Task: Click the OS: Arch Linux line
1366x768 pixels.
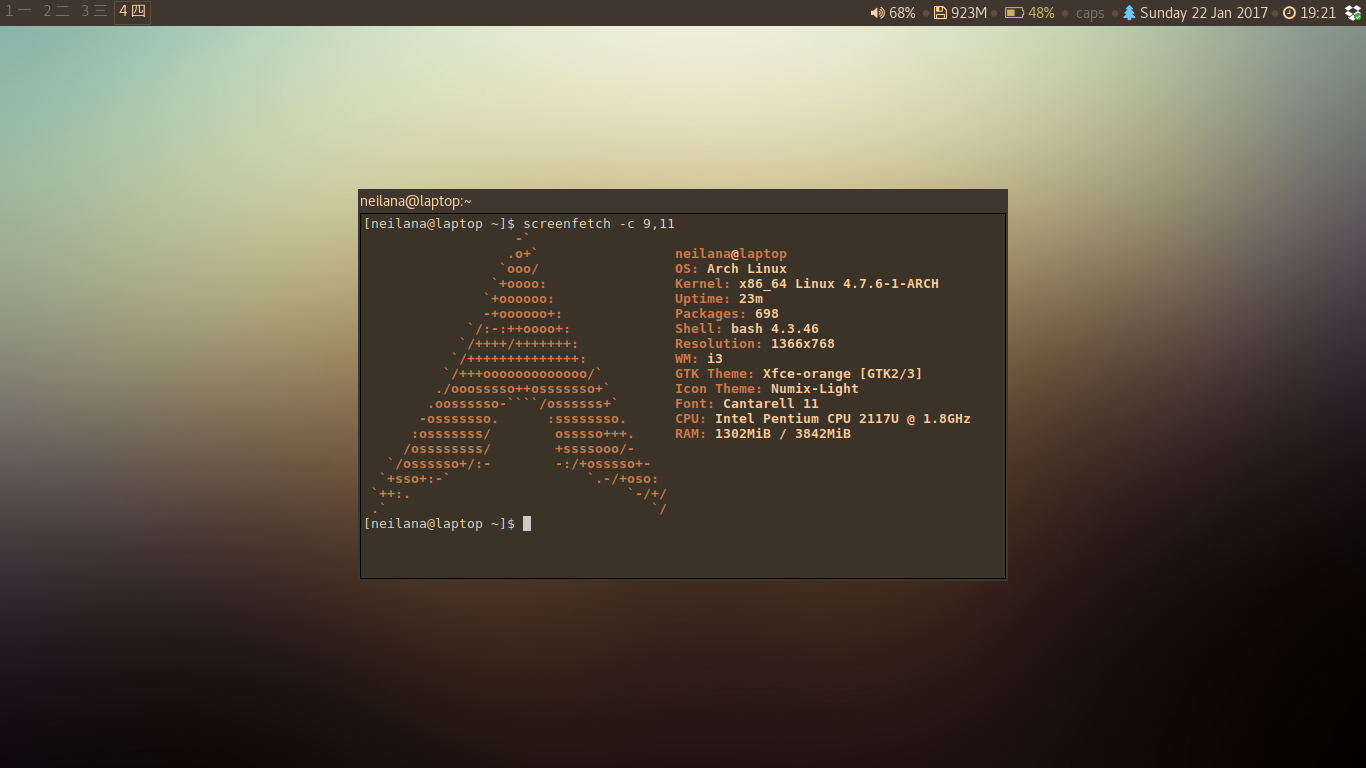Action: tap(731, 269)
